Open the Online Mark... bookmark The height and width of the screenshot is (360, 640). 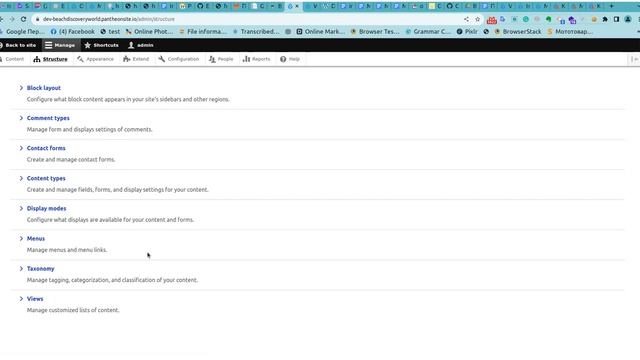tap(321, 31)
